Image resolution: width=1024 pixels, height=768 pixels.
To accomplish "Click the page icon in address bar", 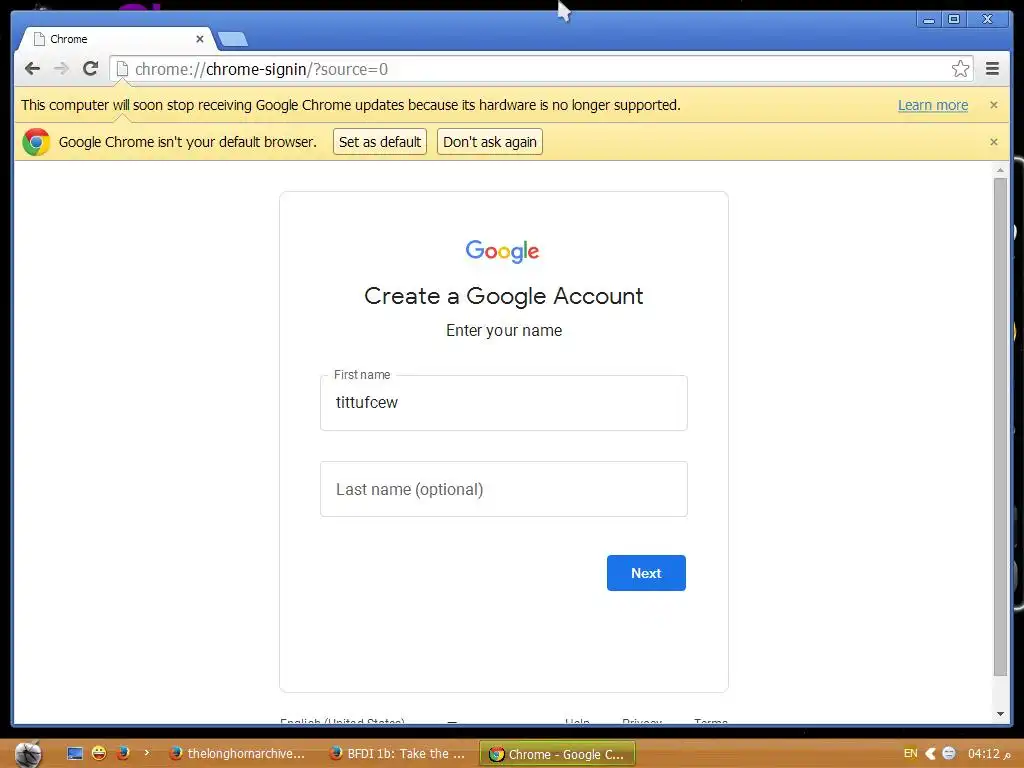I will [x=122, y=69].
